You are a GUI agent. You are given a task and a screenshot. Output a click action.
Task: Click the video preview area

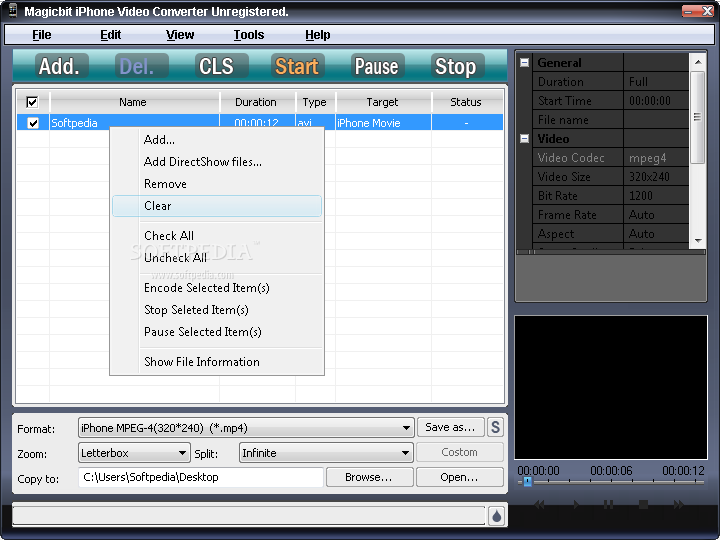[611, 387]
